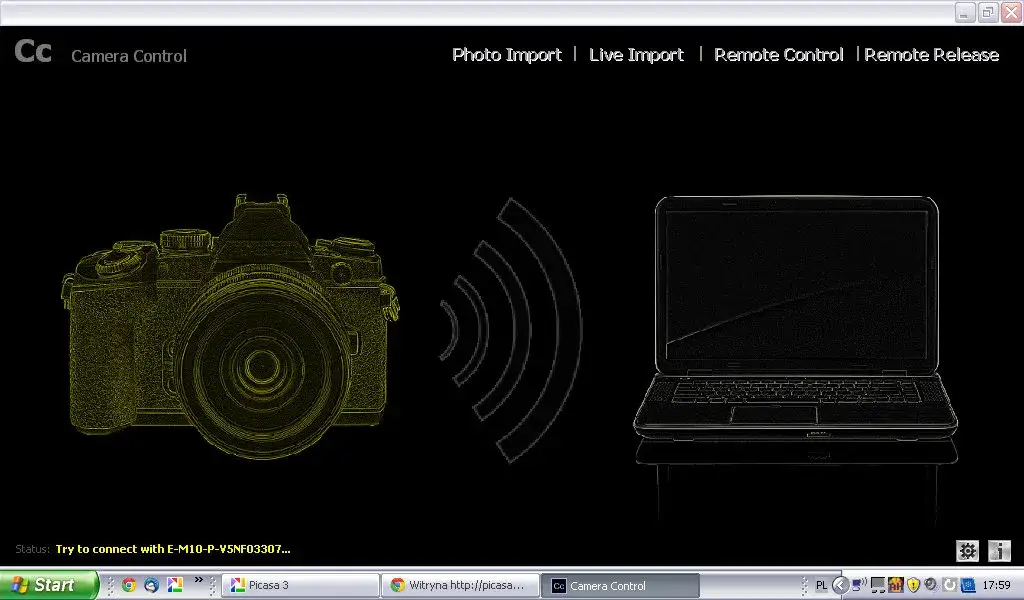The image size is (1024, 600).
Task: Switch to the Picasa 3 taskbar window
Action: pos(300,585)
